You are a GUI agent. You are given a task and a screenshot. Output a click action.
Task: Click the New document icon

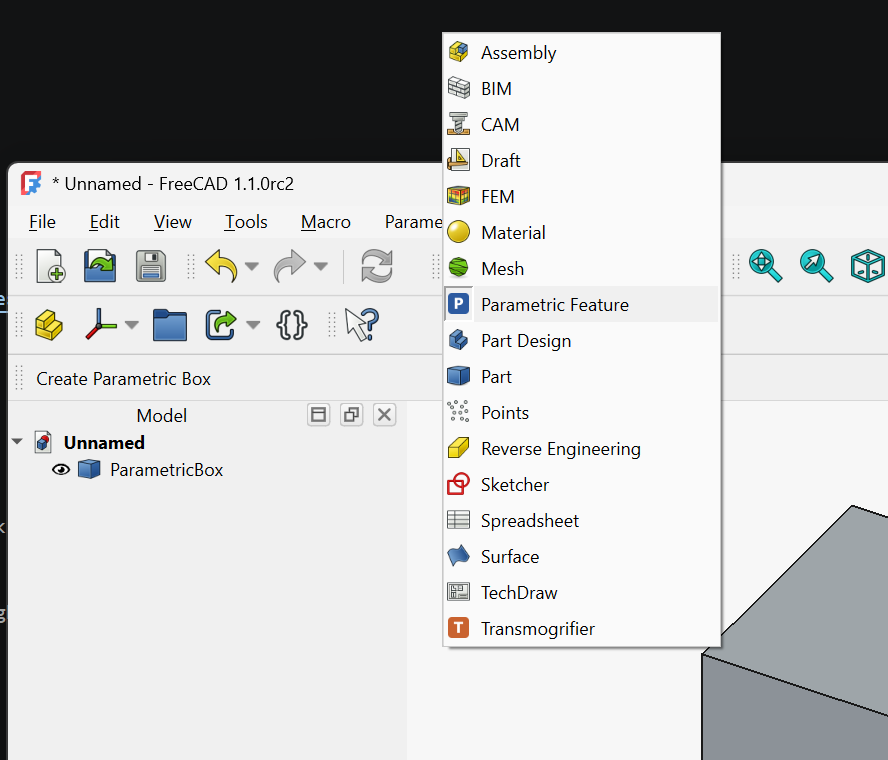tap(51, 266)
